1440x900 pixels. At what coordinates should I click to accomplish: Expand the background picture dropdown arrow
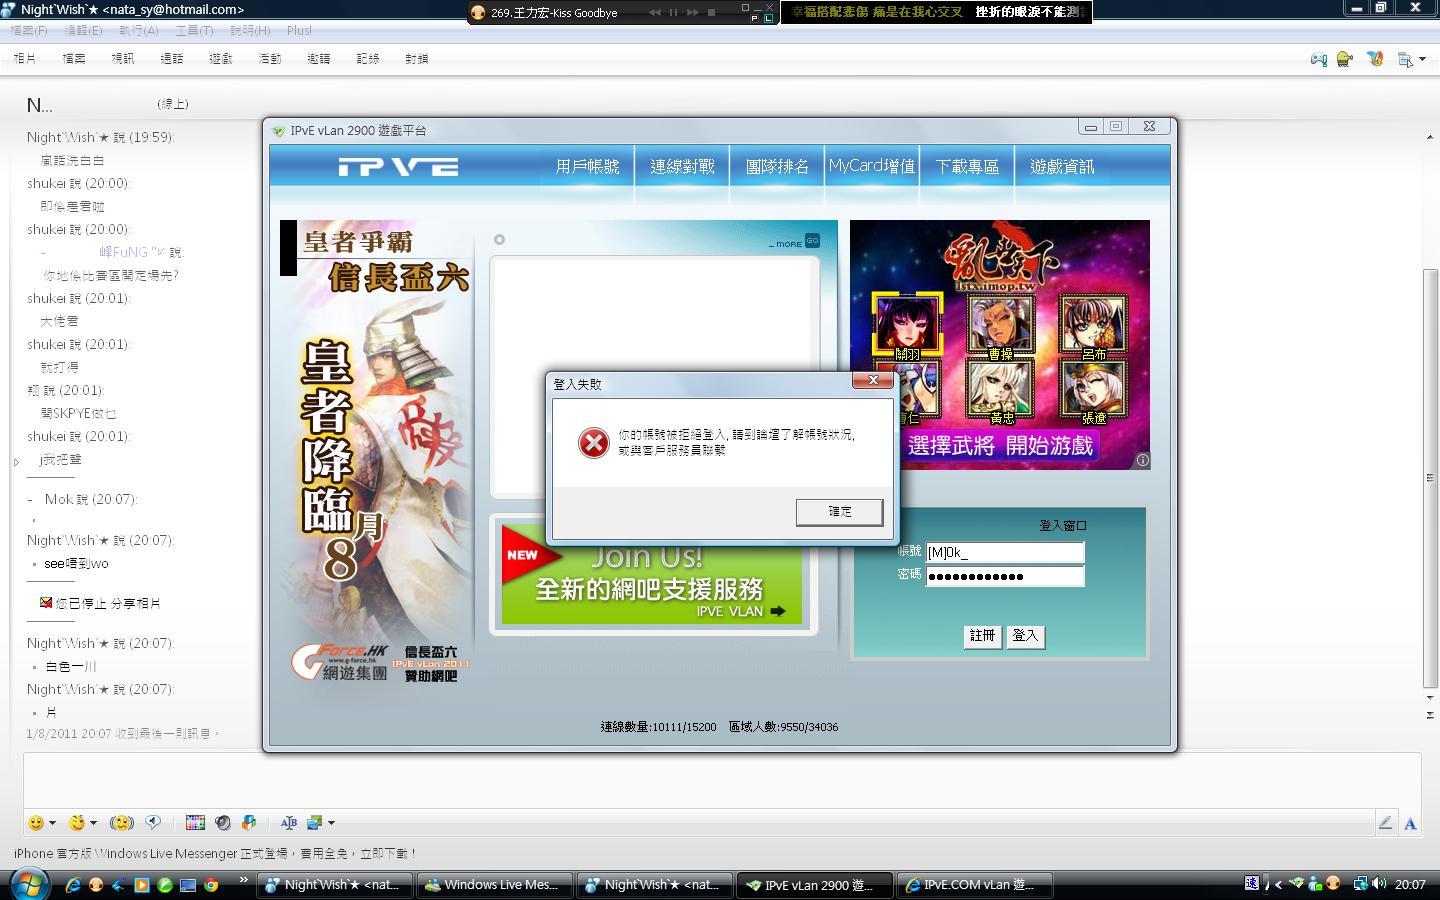coord(331,823)
